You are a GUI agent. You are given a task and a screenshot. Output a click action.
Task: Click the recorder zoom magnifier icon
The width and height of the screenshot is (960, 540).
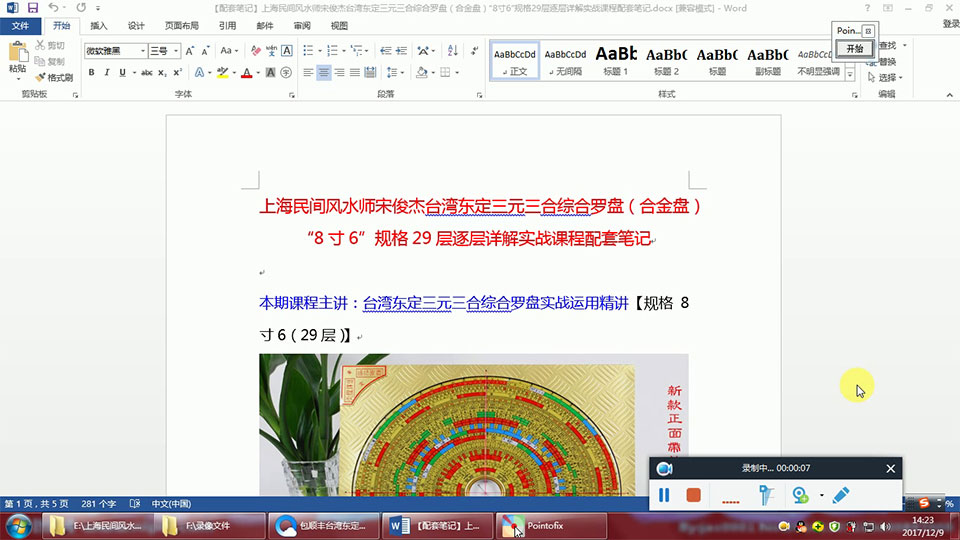coord(800,495)
